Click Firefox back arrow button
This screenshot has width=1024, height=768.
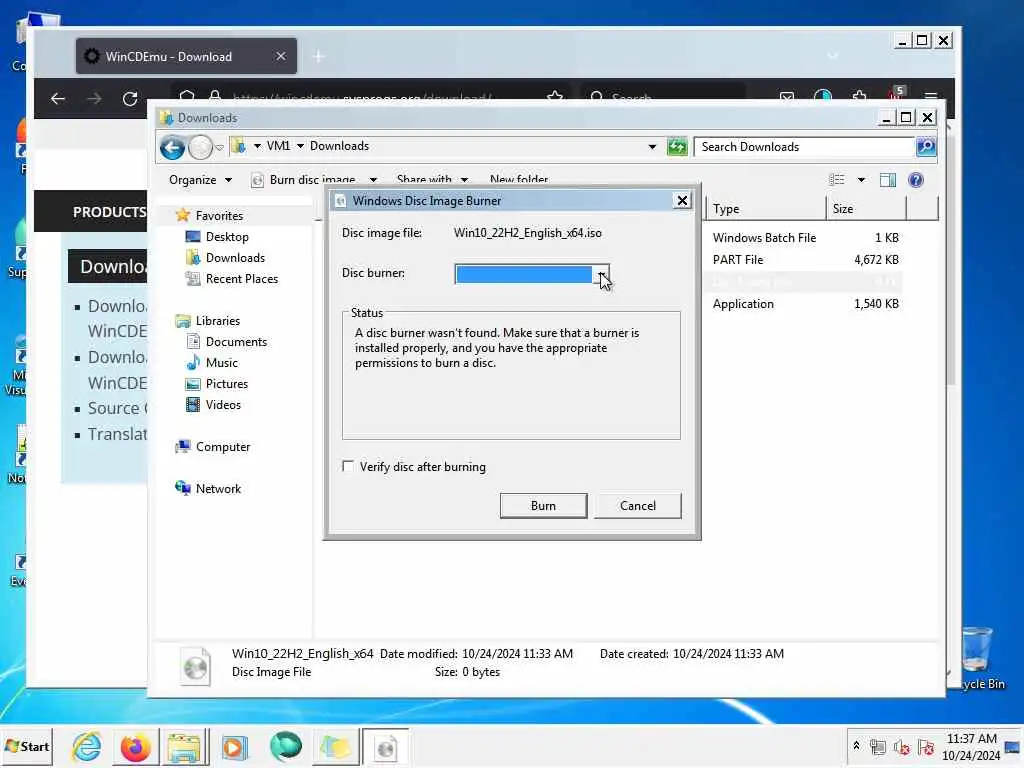click(58, 98)
